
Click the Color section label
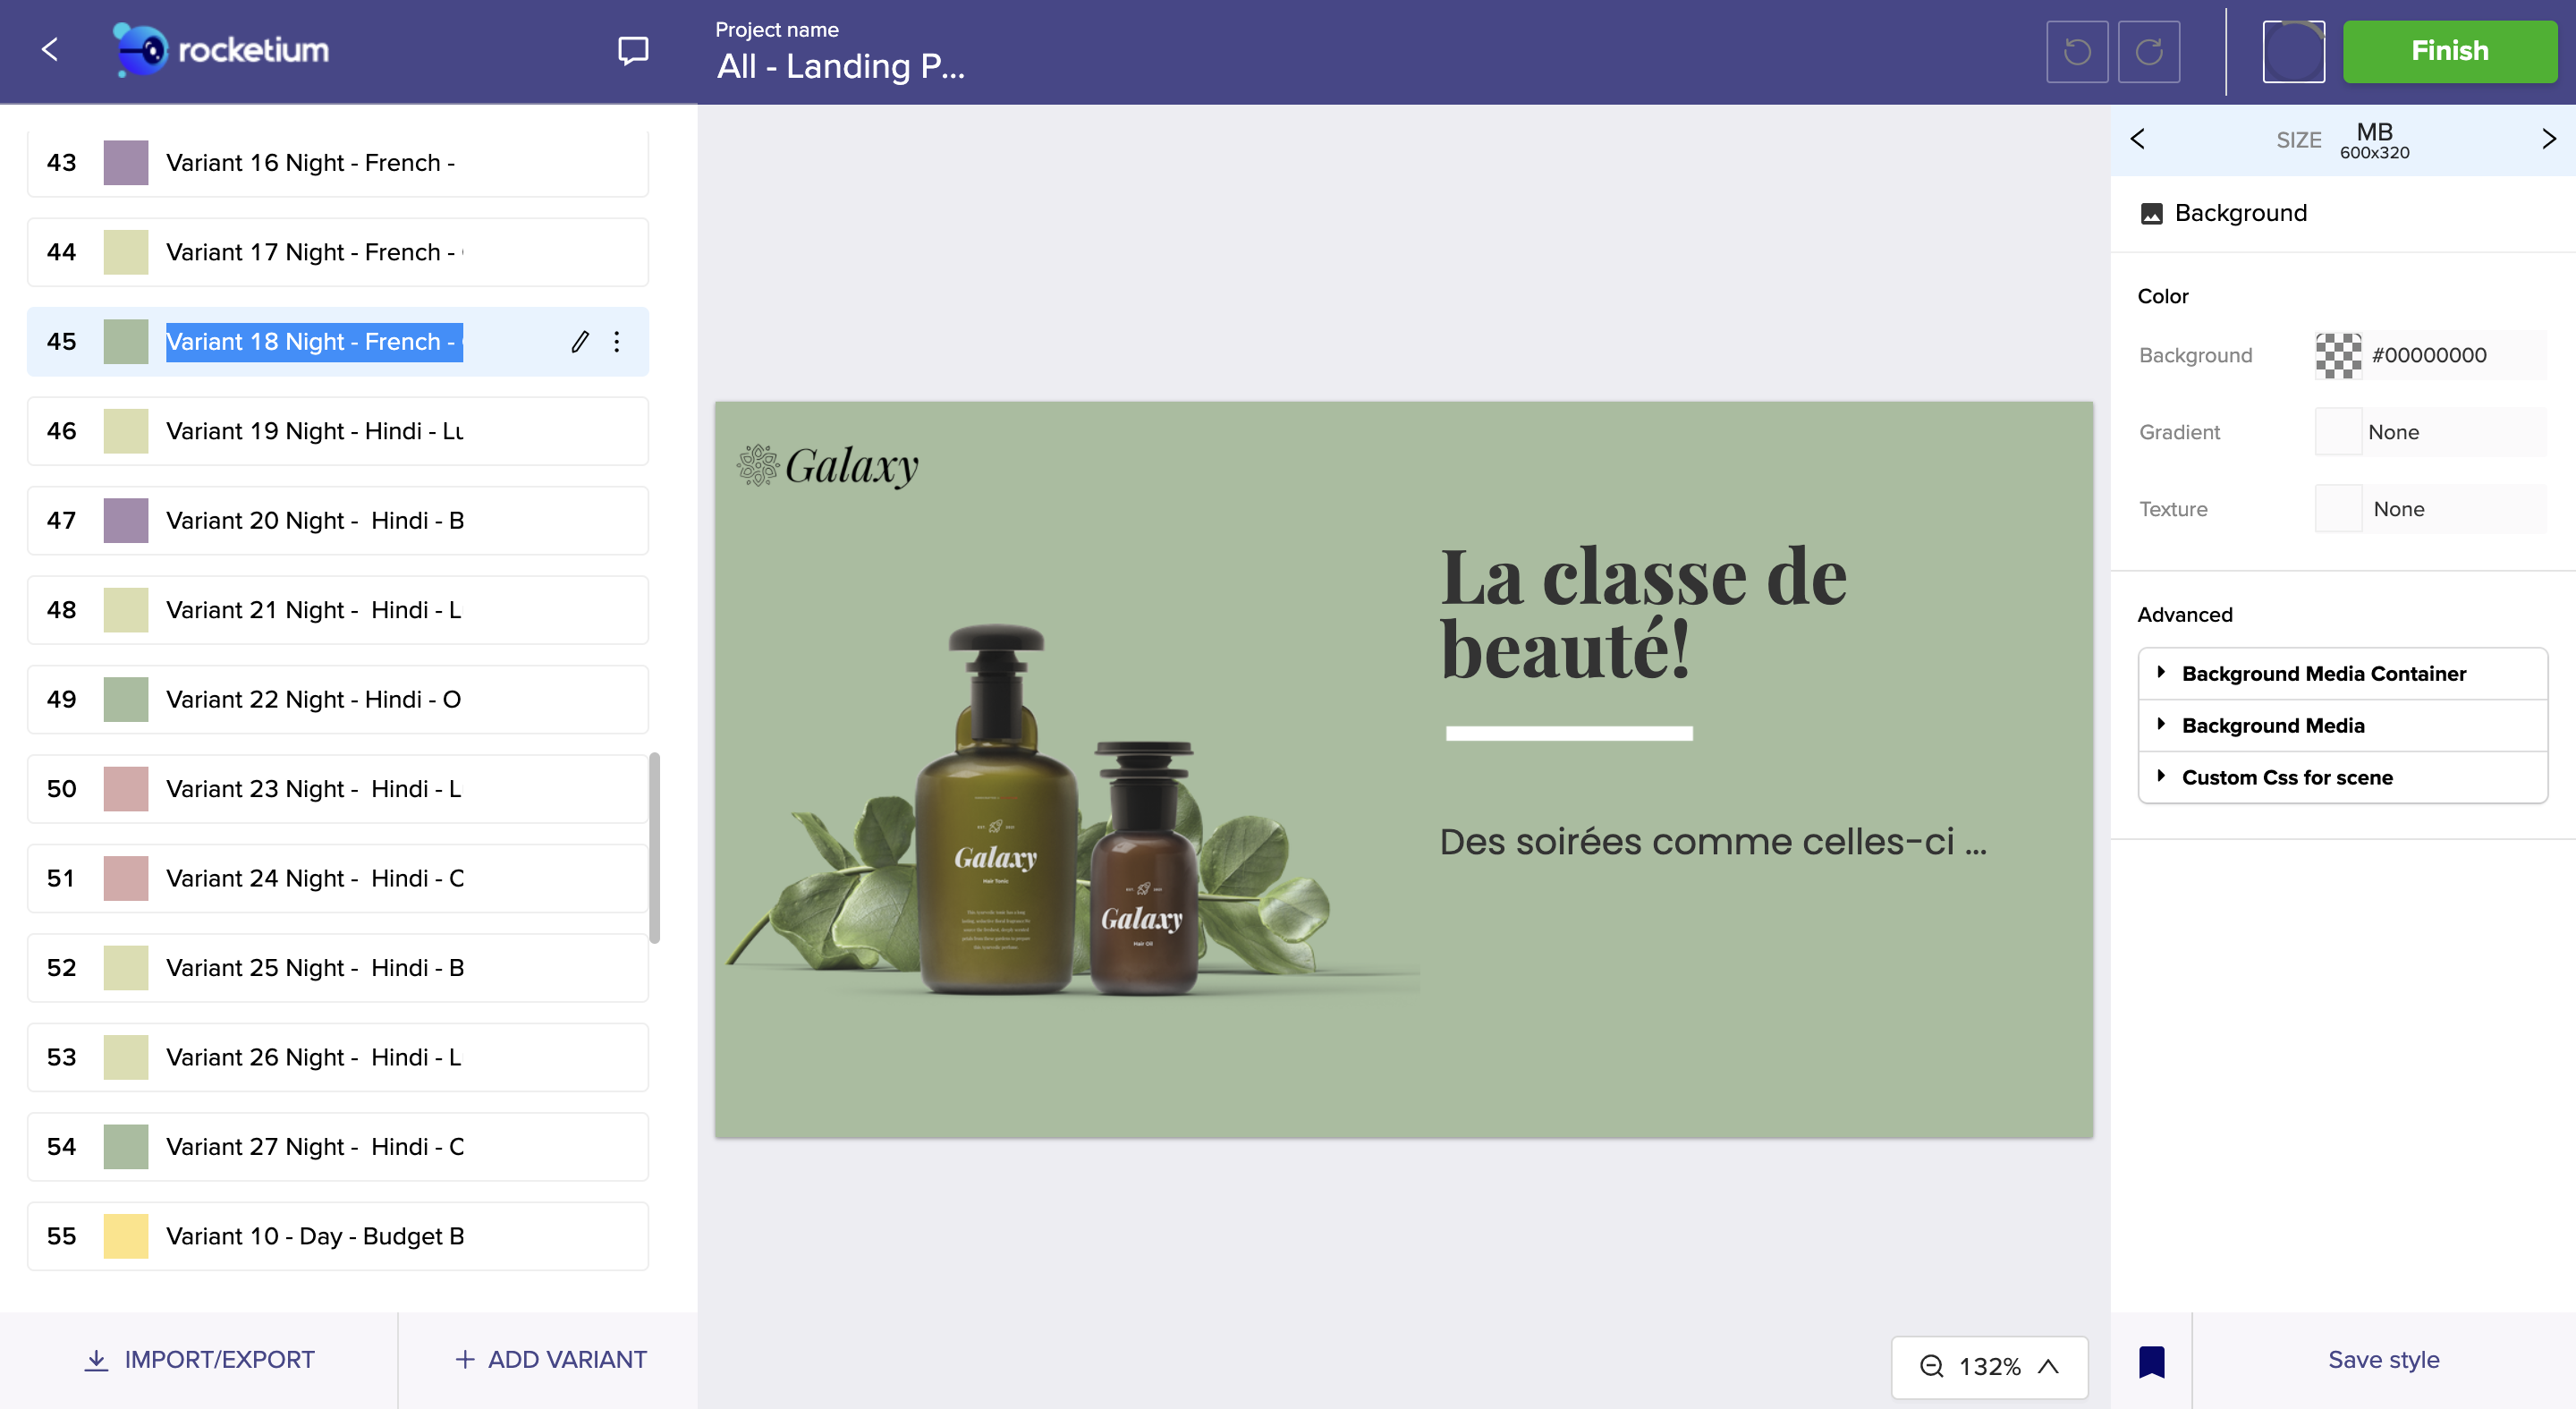[x=2162, y=296]
